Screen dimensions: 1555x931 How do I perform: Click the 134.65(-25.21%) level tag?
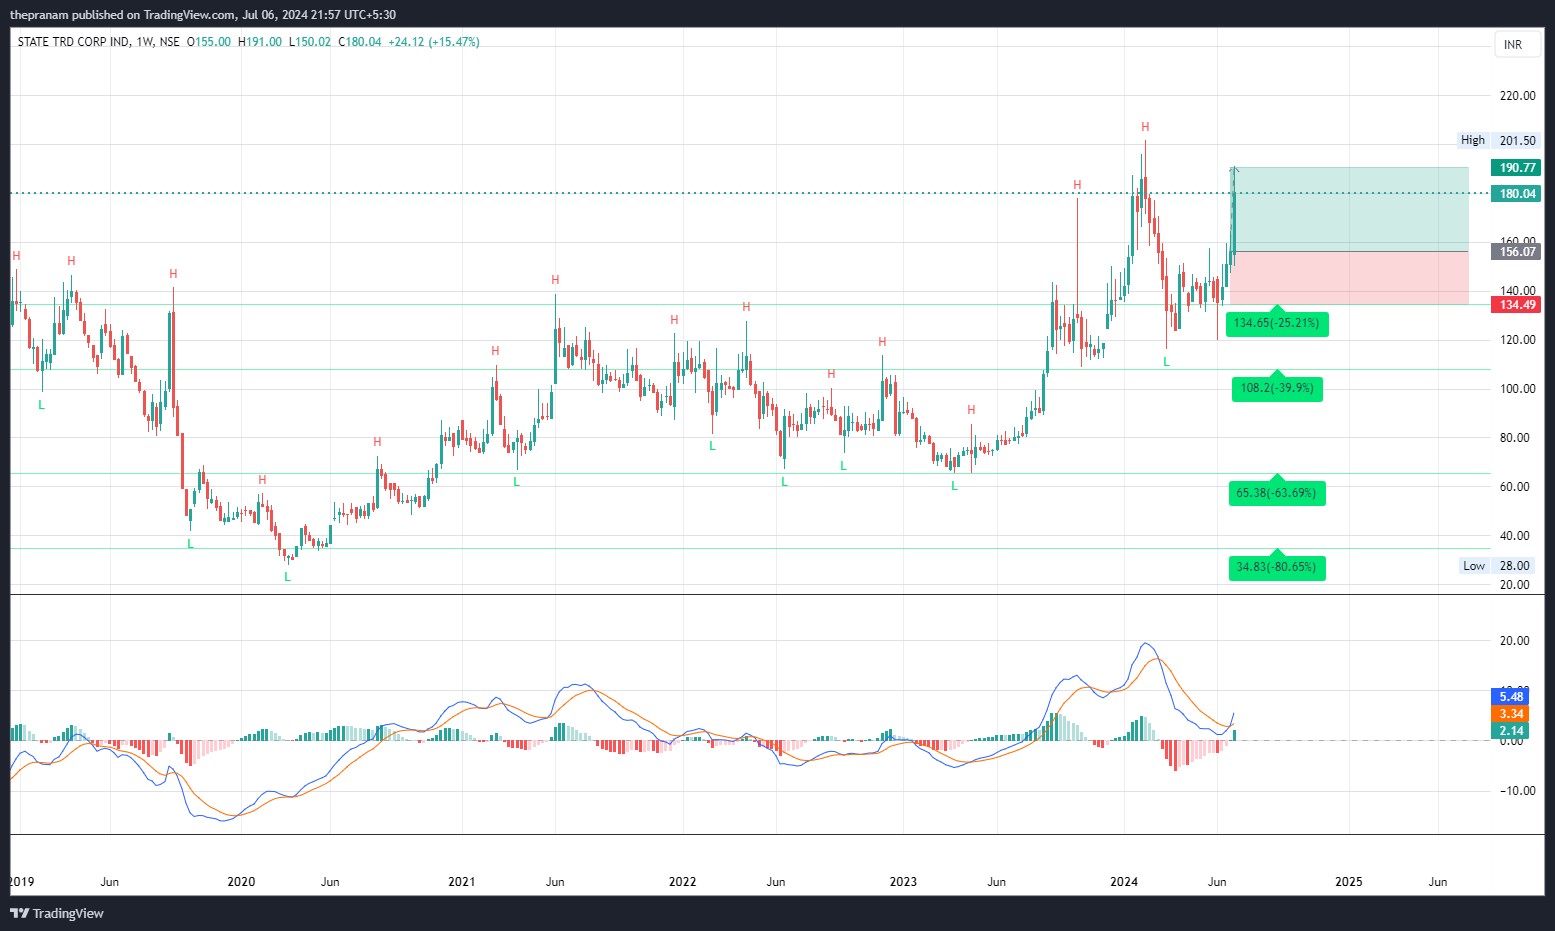(x=1276, y=323)
